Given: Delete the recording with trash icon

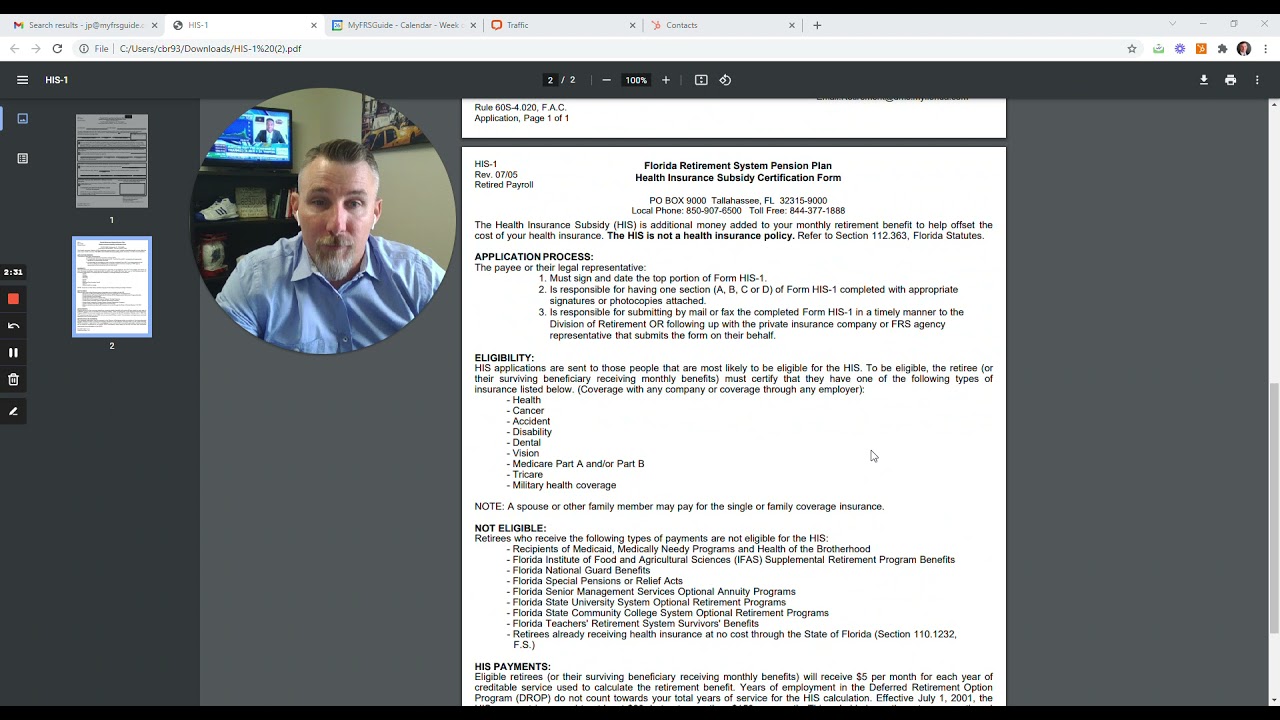Looking at the screenshot, I should click(x=13, y=379).
